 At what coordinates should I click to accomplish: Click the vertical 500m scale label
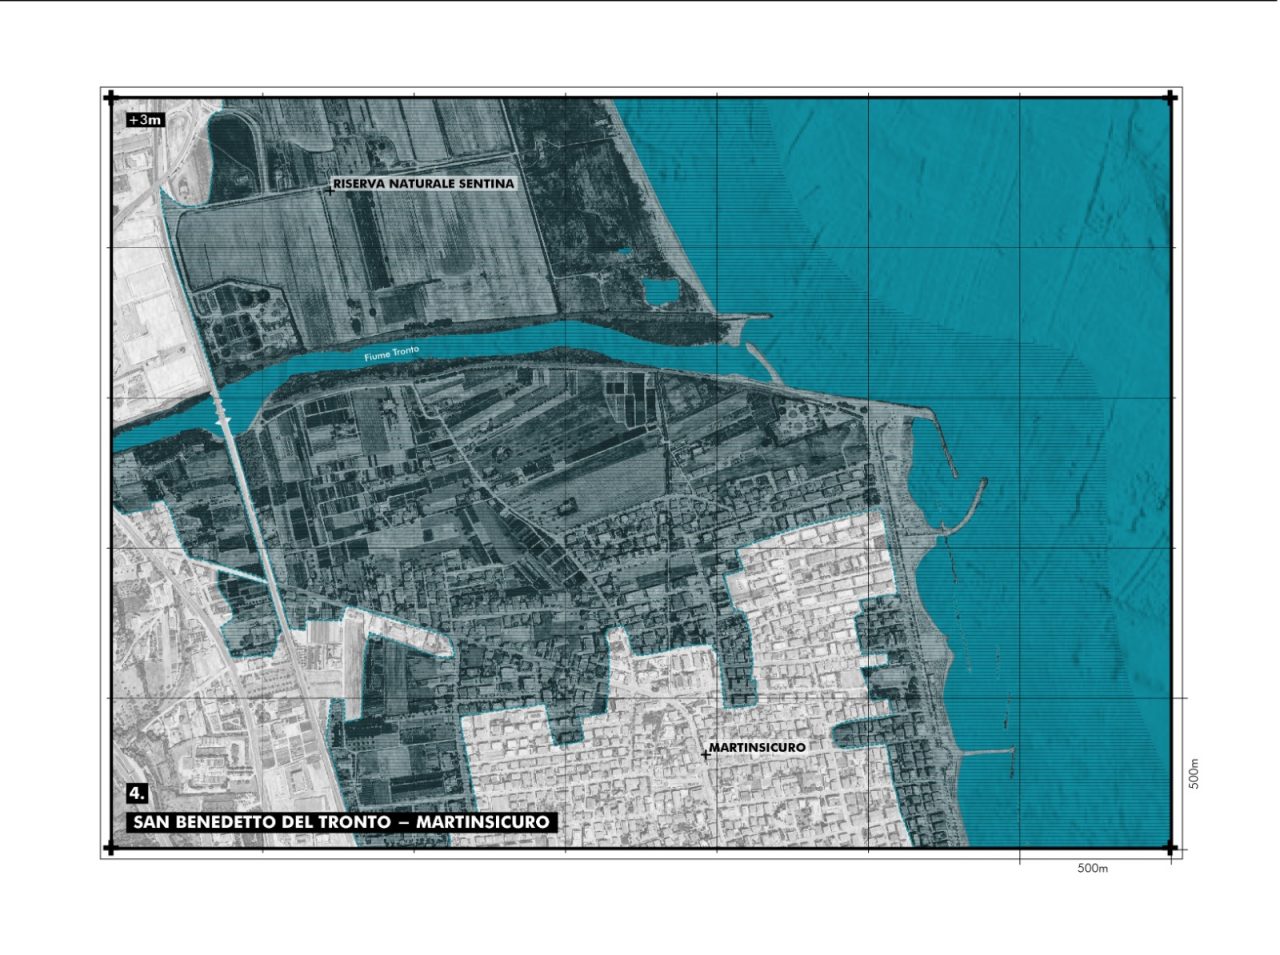click(x=1193, y=774)
